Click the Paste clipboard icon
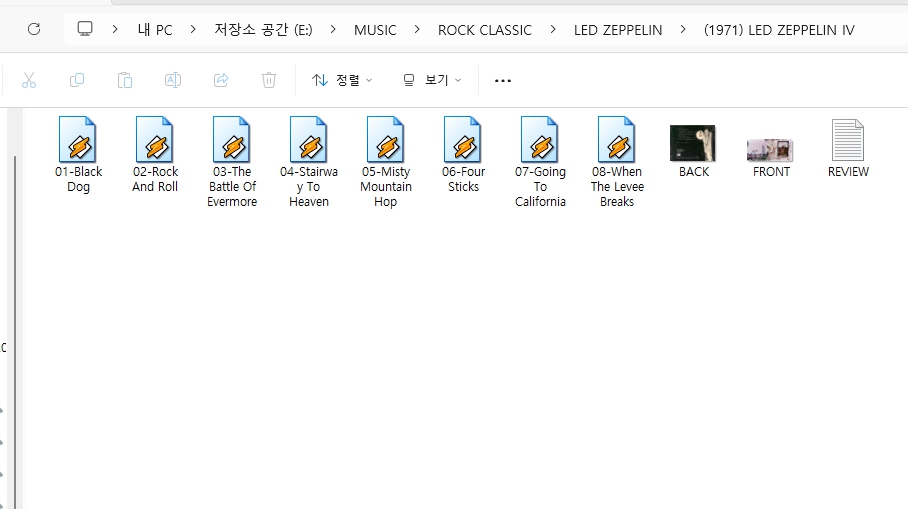Image resolution: width=908 pixels, height=509 pixels. coord(125,80)
